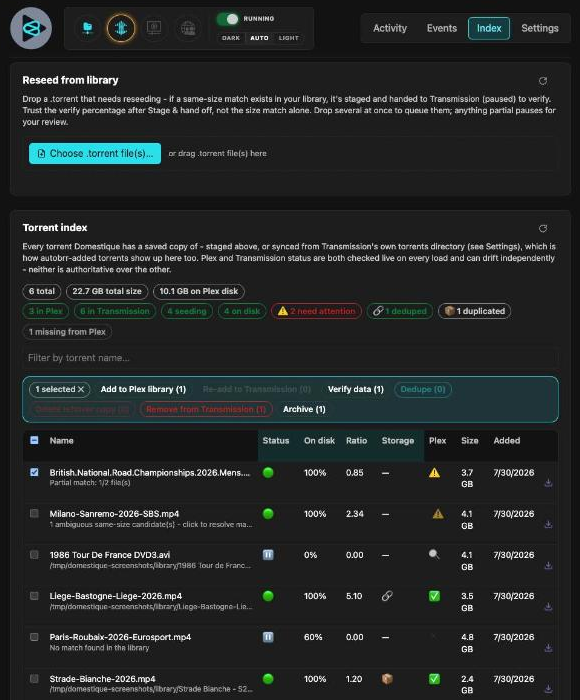The height and width of the screenshot is (700, 580).
Task: Select the monitor stage icon in header
Action: point(154,28)
